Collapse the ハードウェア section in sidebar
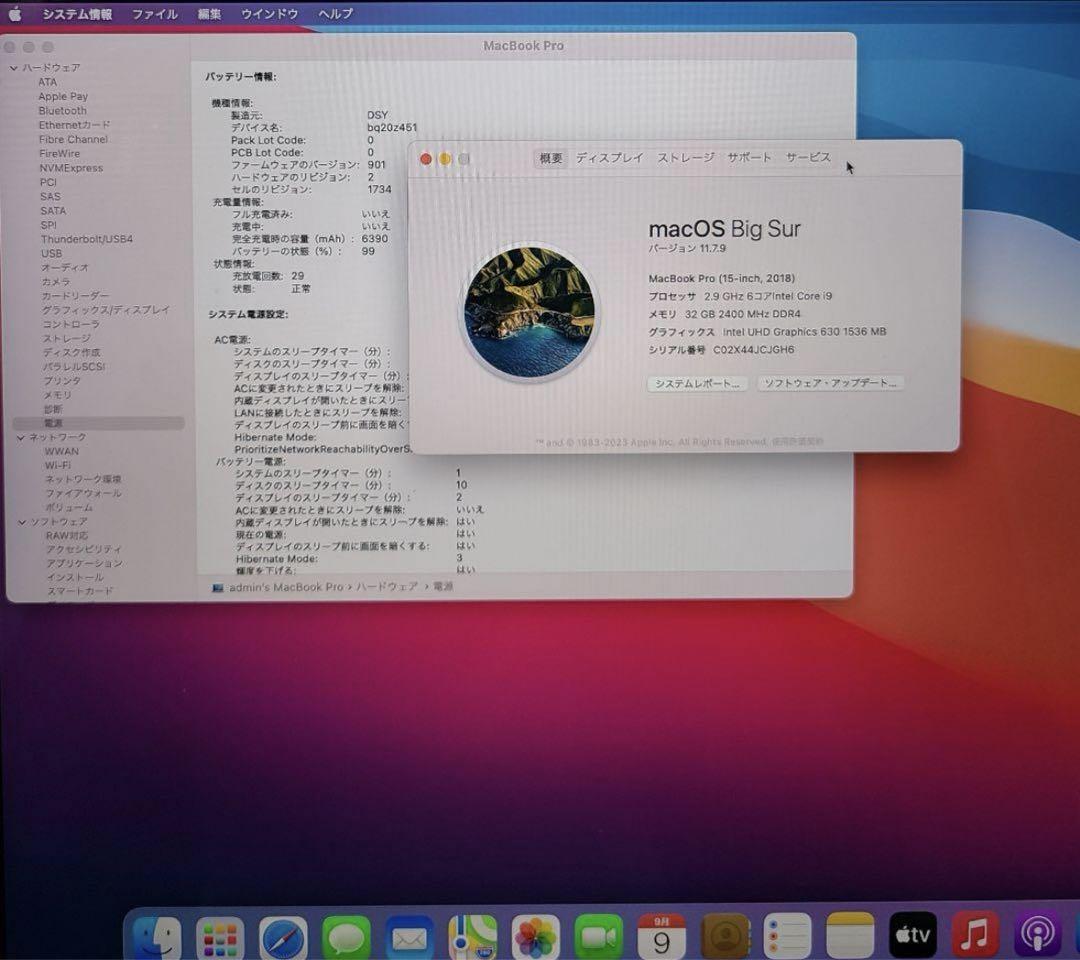Image resolution: width=1080 pixels, height=960 pixels. 13,67
